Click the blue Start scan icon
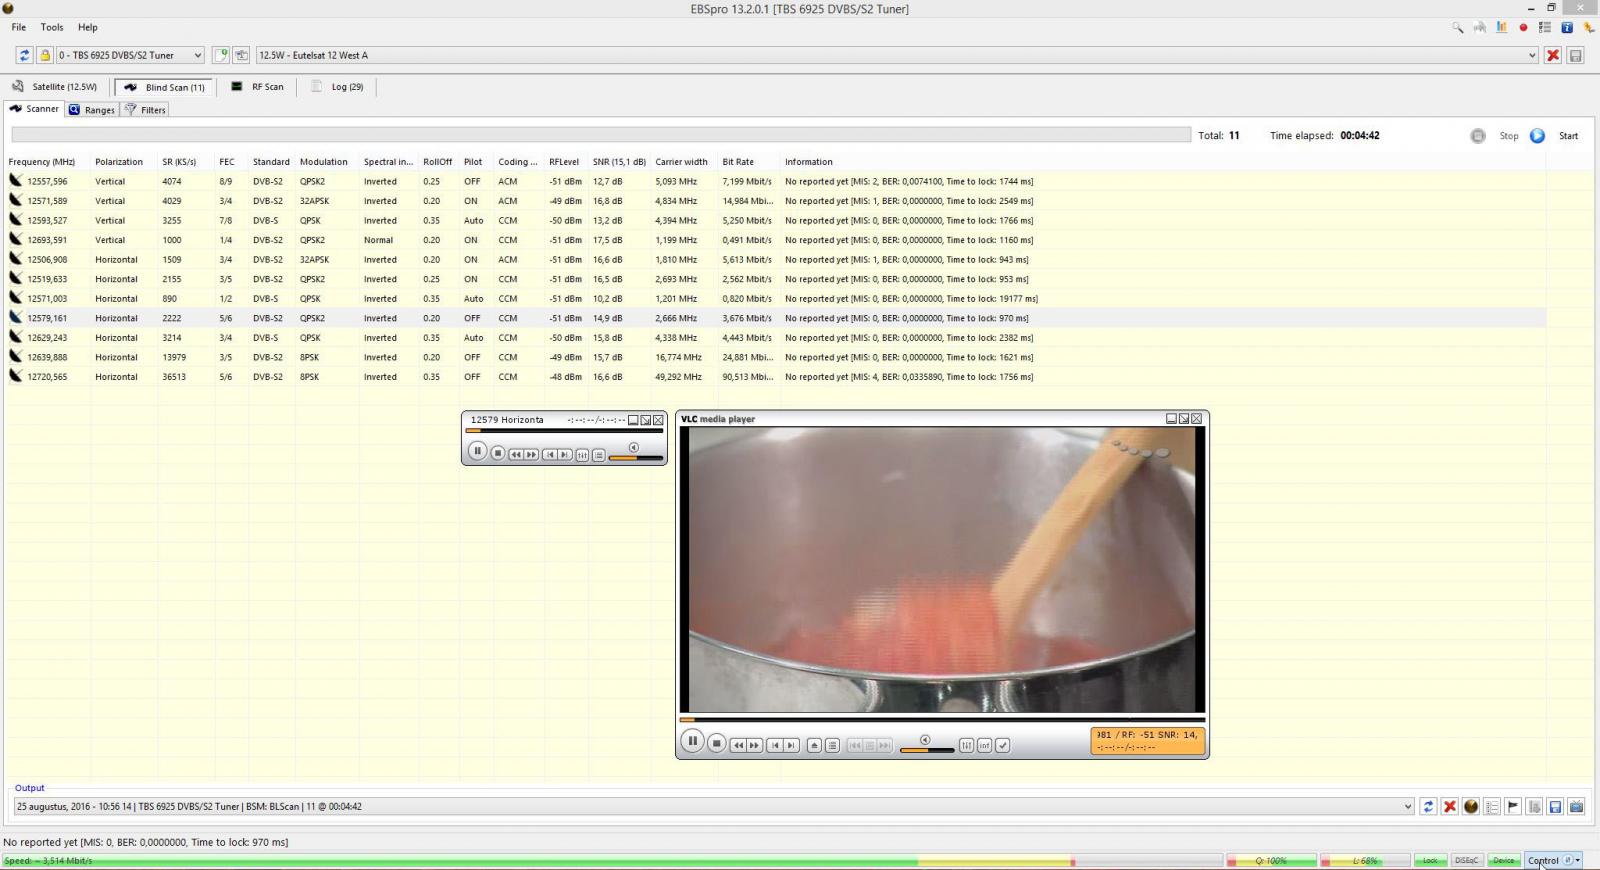Image resolution: width=1600 pixels, height=870 pixels. [1537, 136]
